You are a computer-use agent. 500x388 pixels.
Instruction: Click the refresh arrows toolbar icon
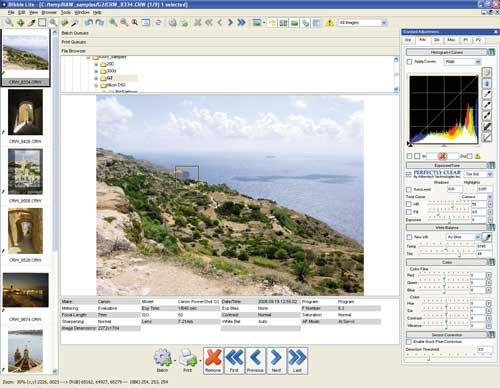click(158, 22)
